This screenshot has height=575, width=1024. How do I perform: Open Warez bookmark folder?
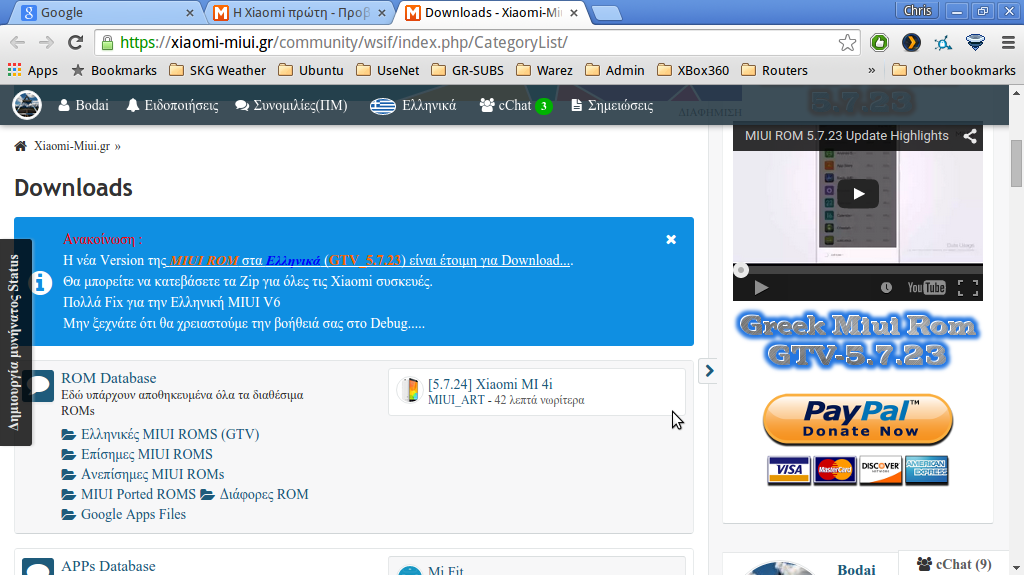544,70
